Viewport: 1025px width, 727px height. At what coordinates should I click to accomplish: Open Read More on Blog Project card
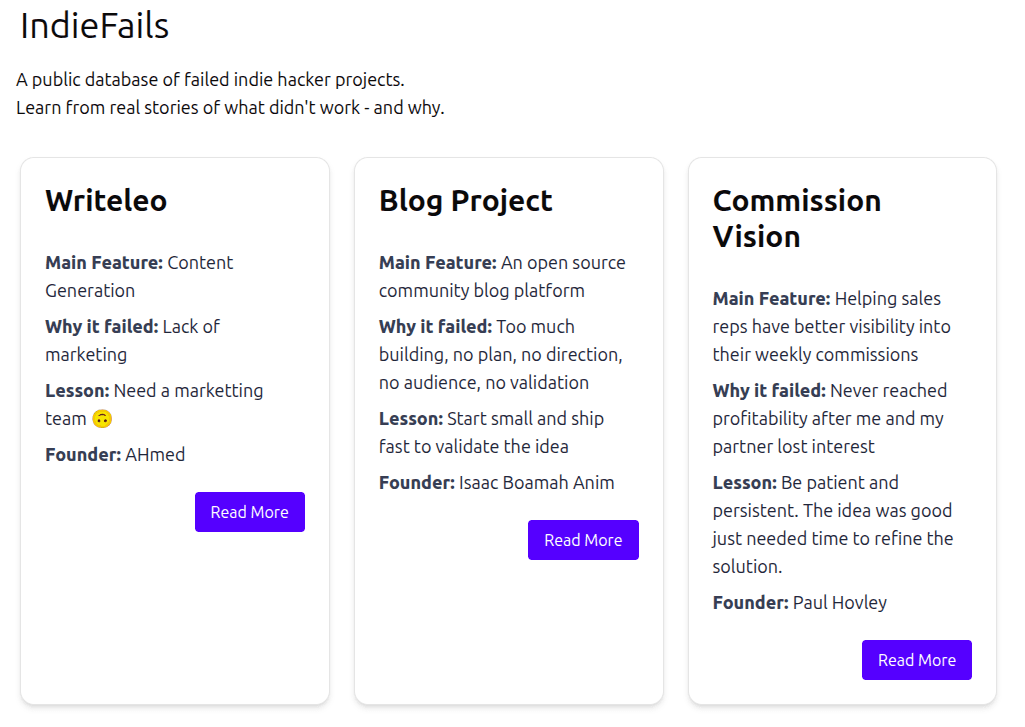583,540
